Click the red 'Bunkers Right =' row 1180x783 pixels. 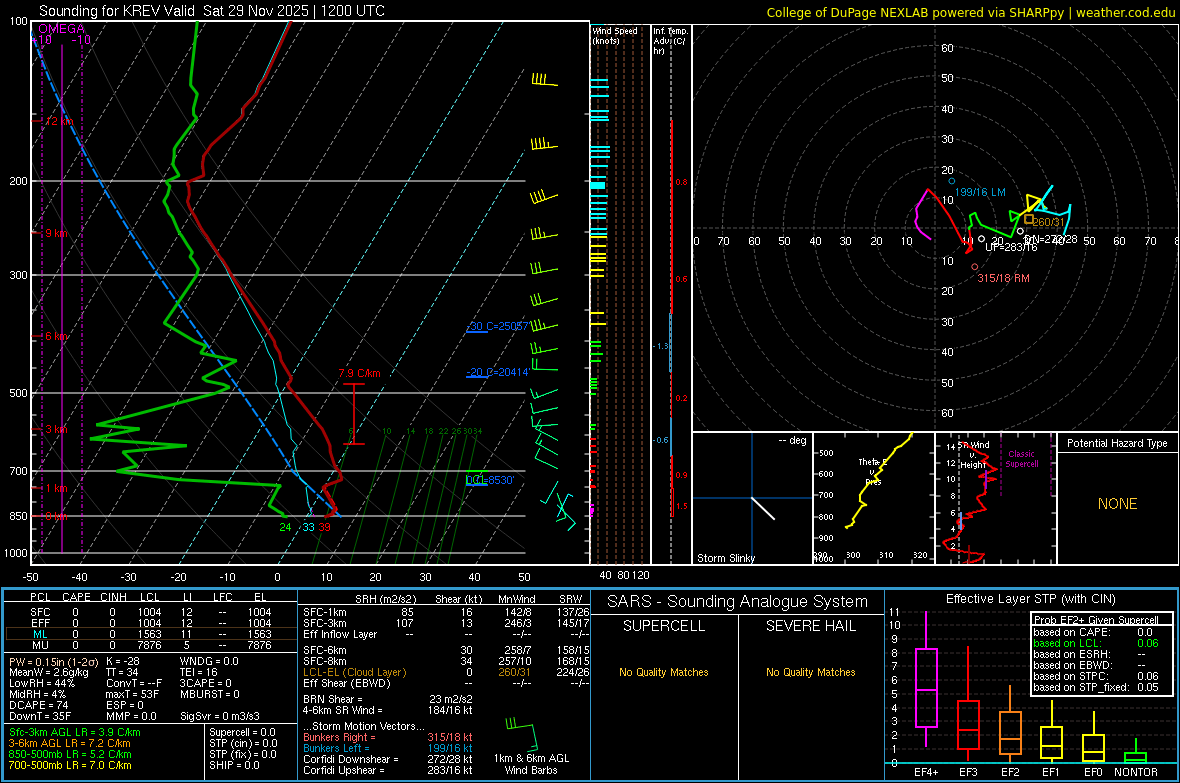pyautogui.click(x=388, y=738)
